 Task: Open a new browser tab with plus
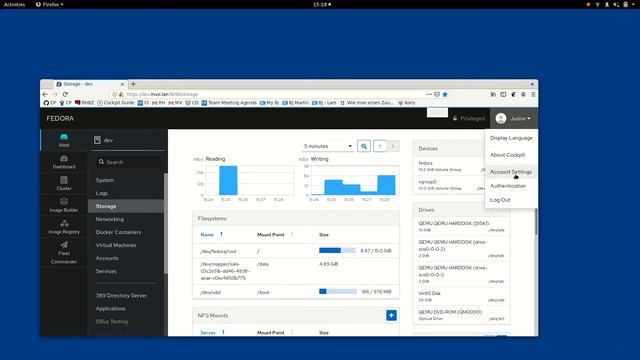click(x=133, y=84)
